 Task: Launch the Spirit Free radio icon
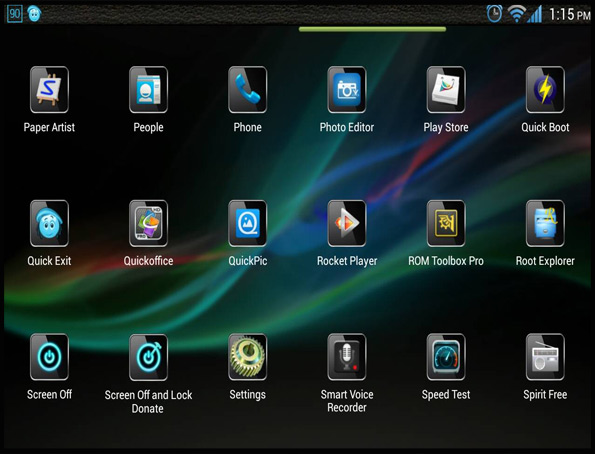(x=545, y=357)
